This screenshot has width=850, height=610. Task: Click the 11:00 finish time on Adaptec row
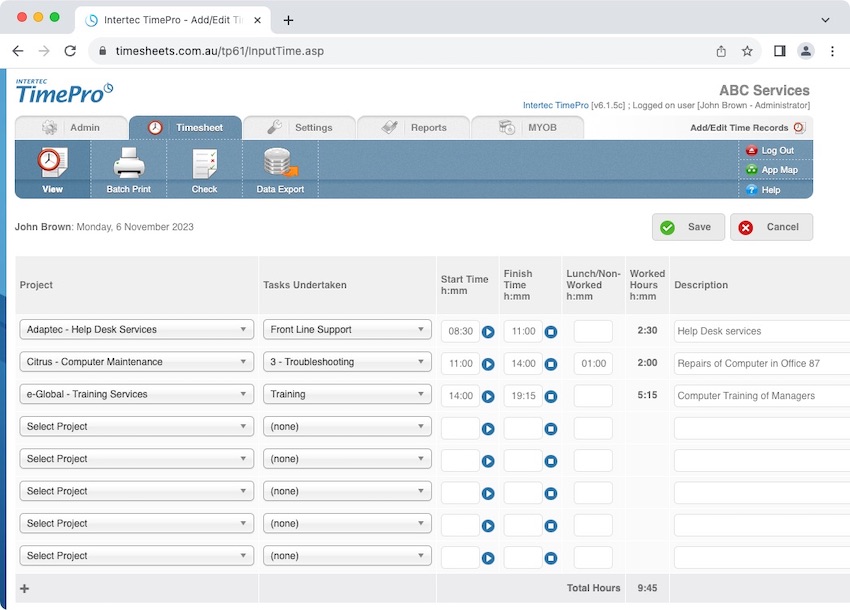pos(523,331)
